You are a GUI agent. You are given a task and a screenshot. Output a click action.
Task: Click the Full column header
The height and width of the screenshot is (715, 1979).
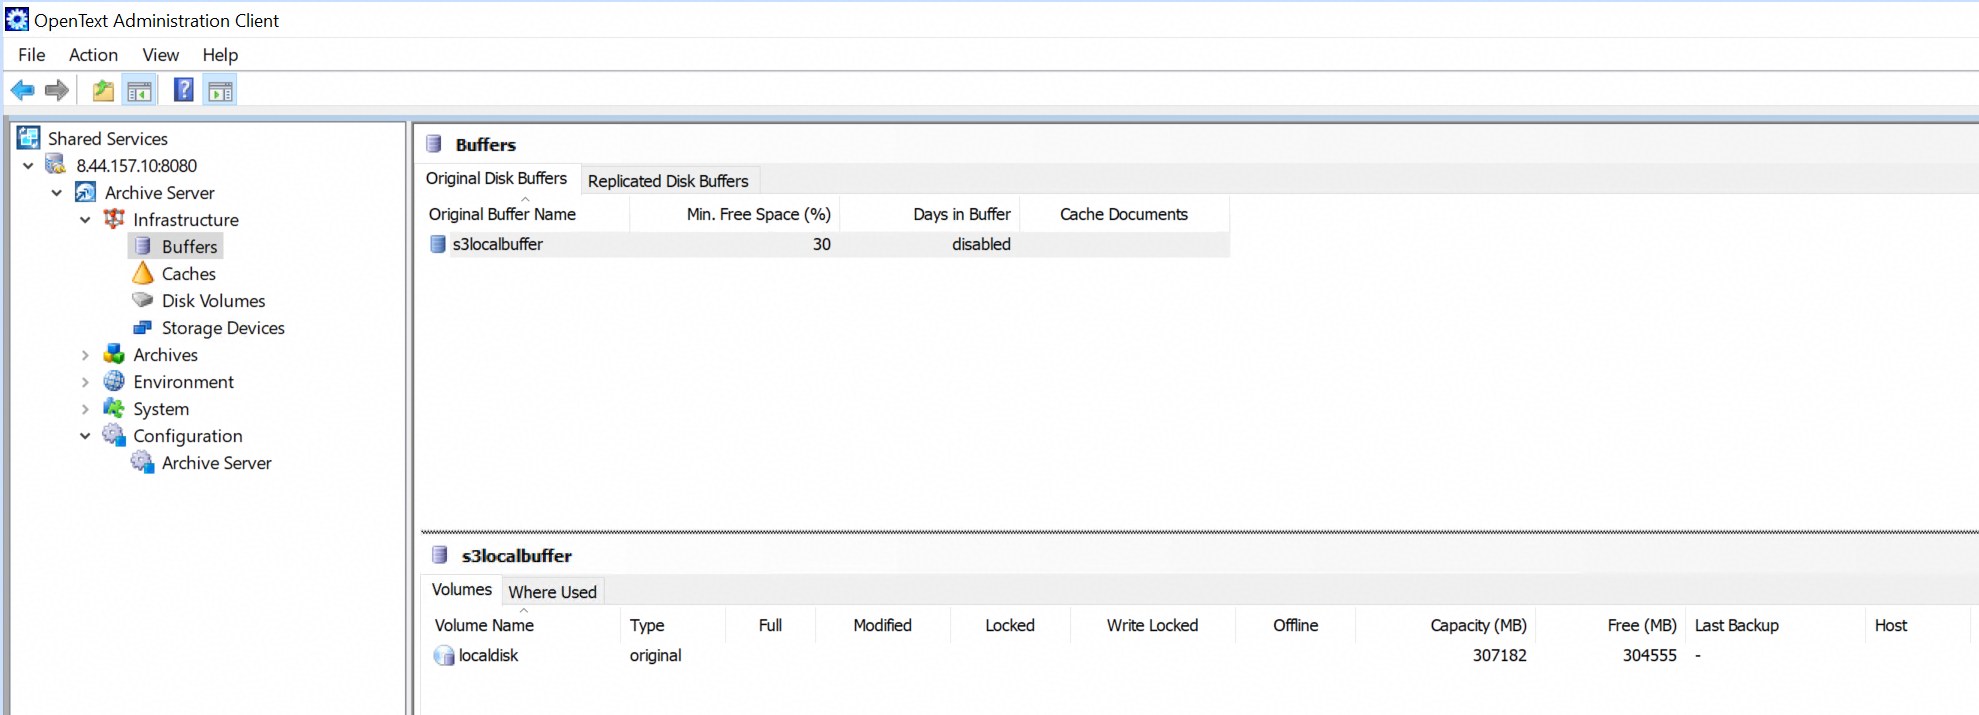pos(770,625)
